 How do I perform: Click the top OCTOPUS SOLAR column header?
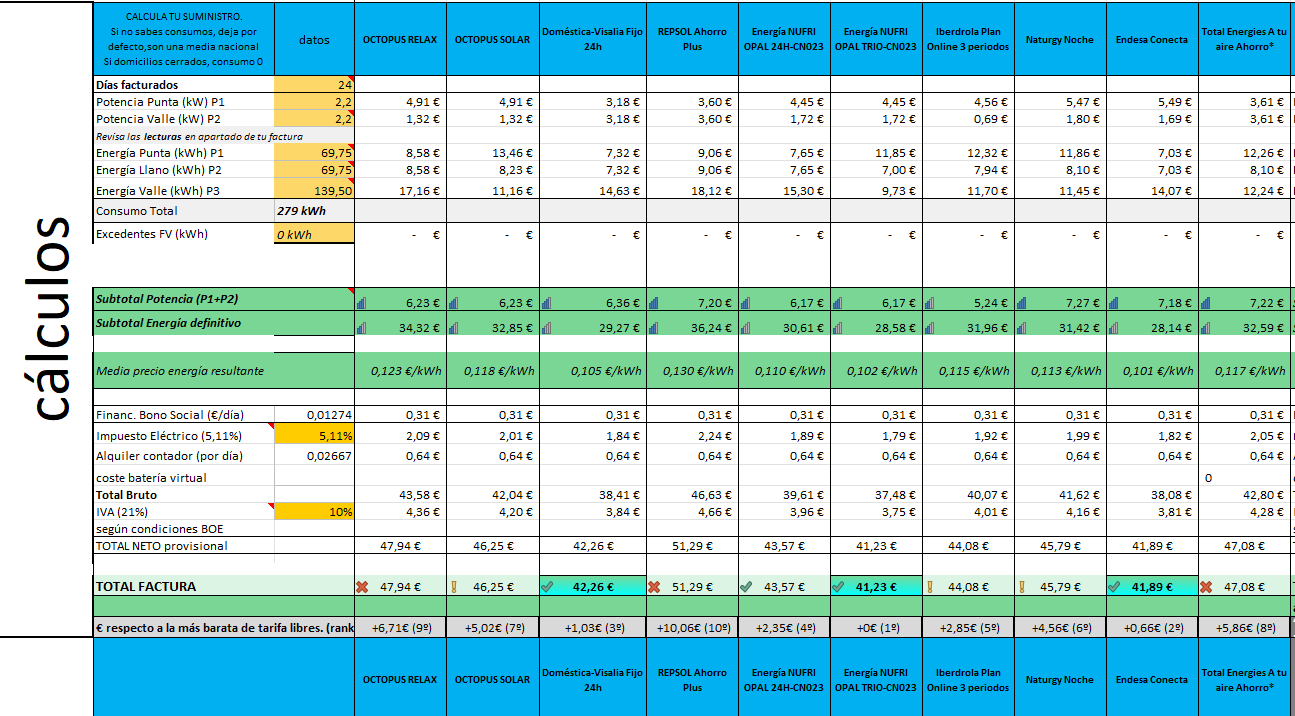click(x=492, y=39)
